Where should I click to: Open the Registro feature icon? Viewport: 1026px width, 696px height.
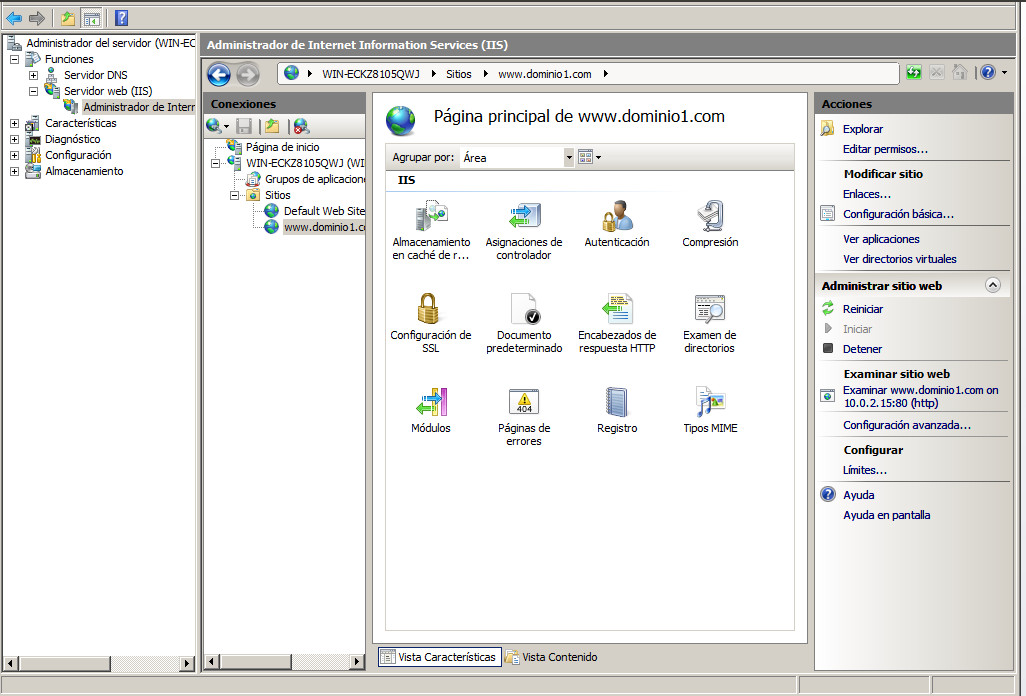click(616, 404)
